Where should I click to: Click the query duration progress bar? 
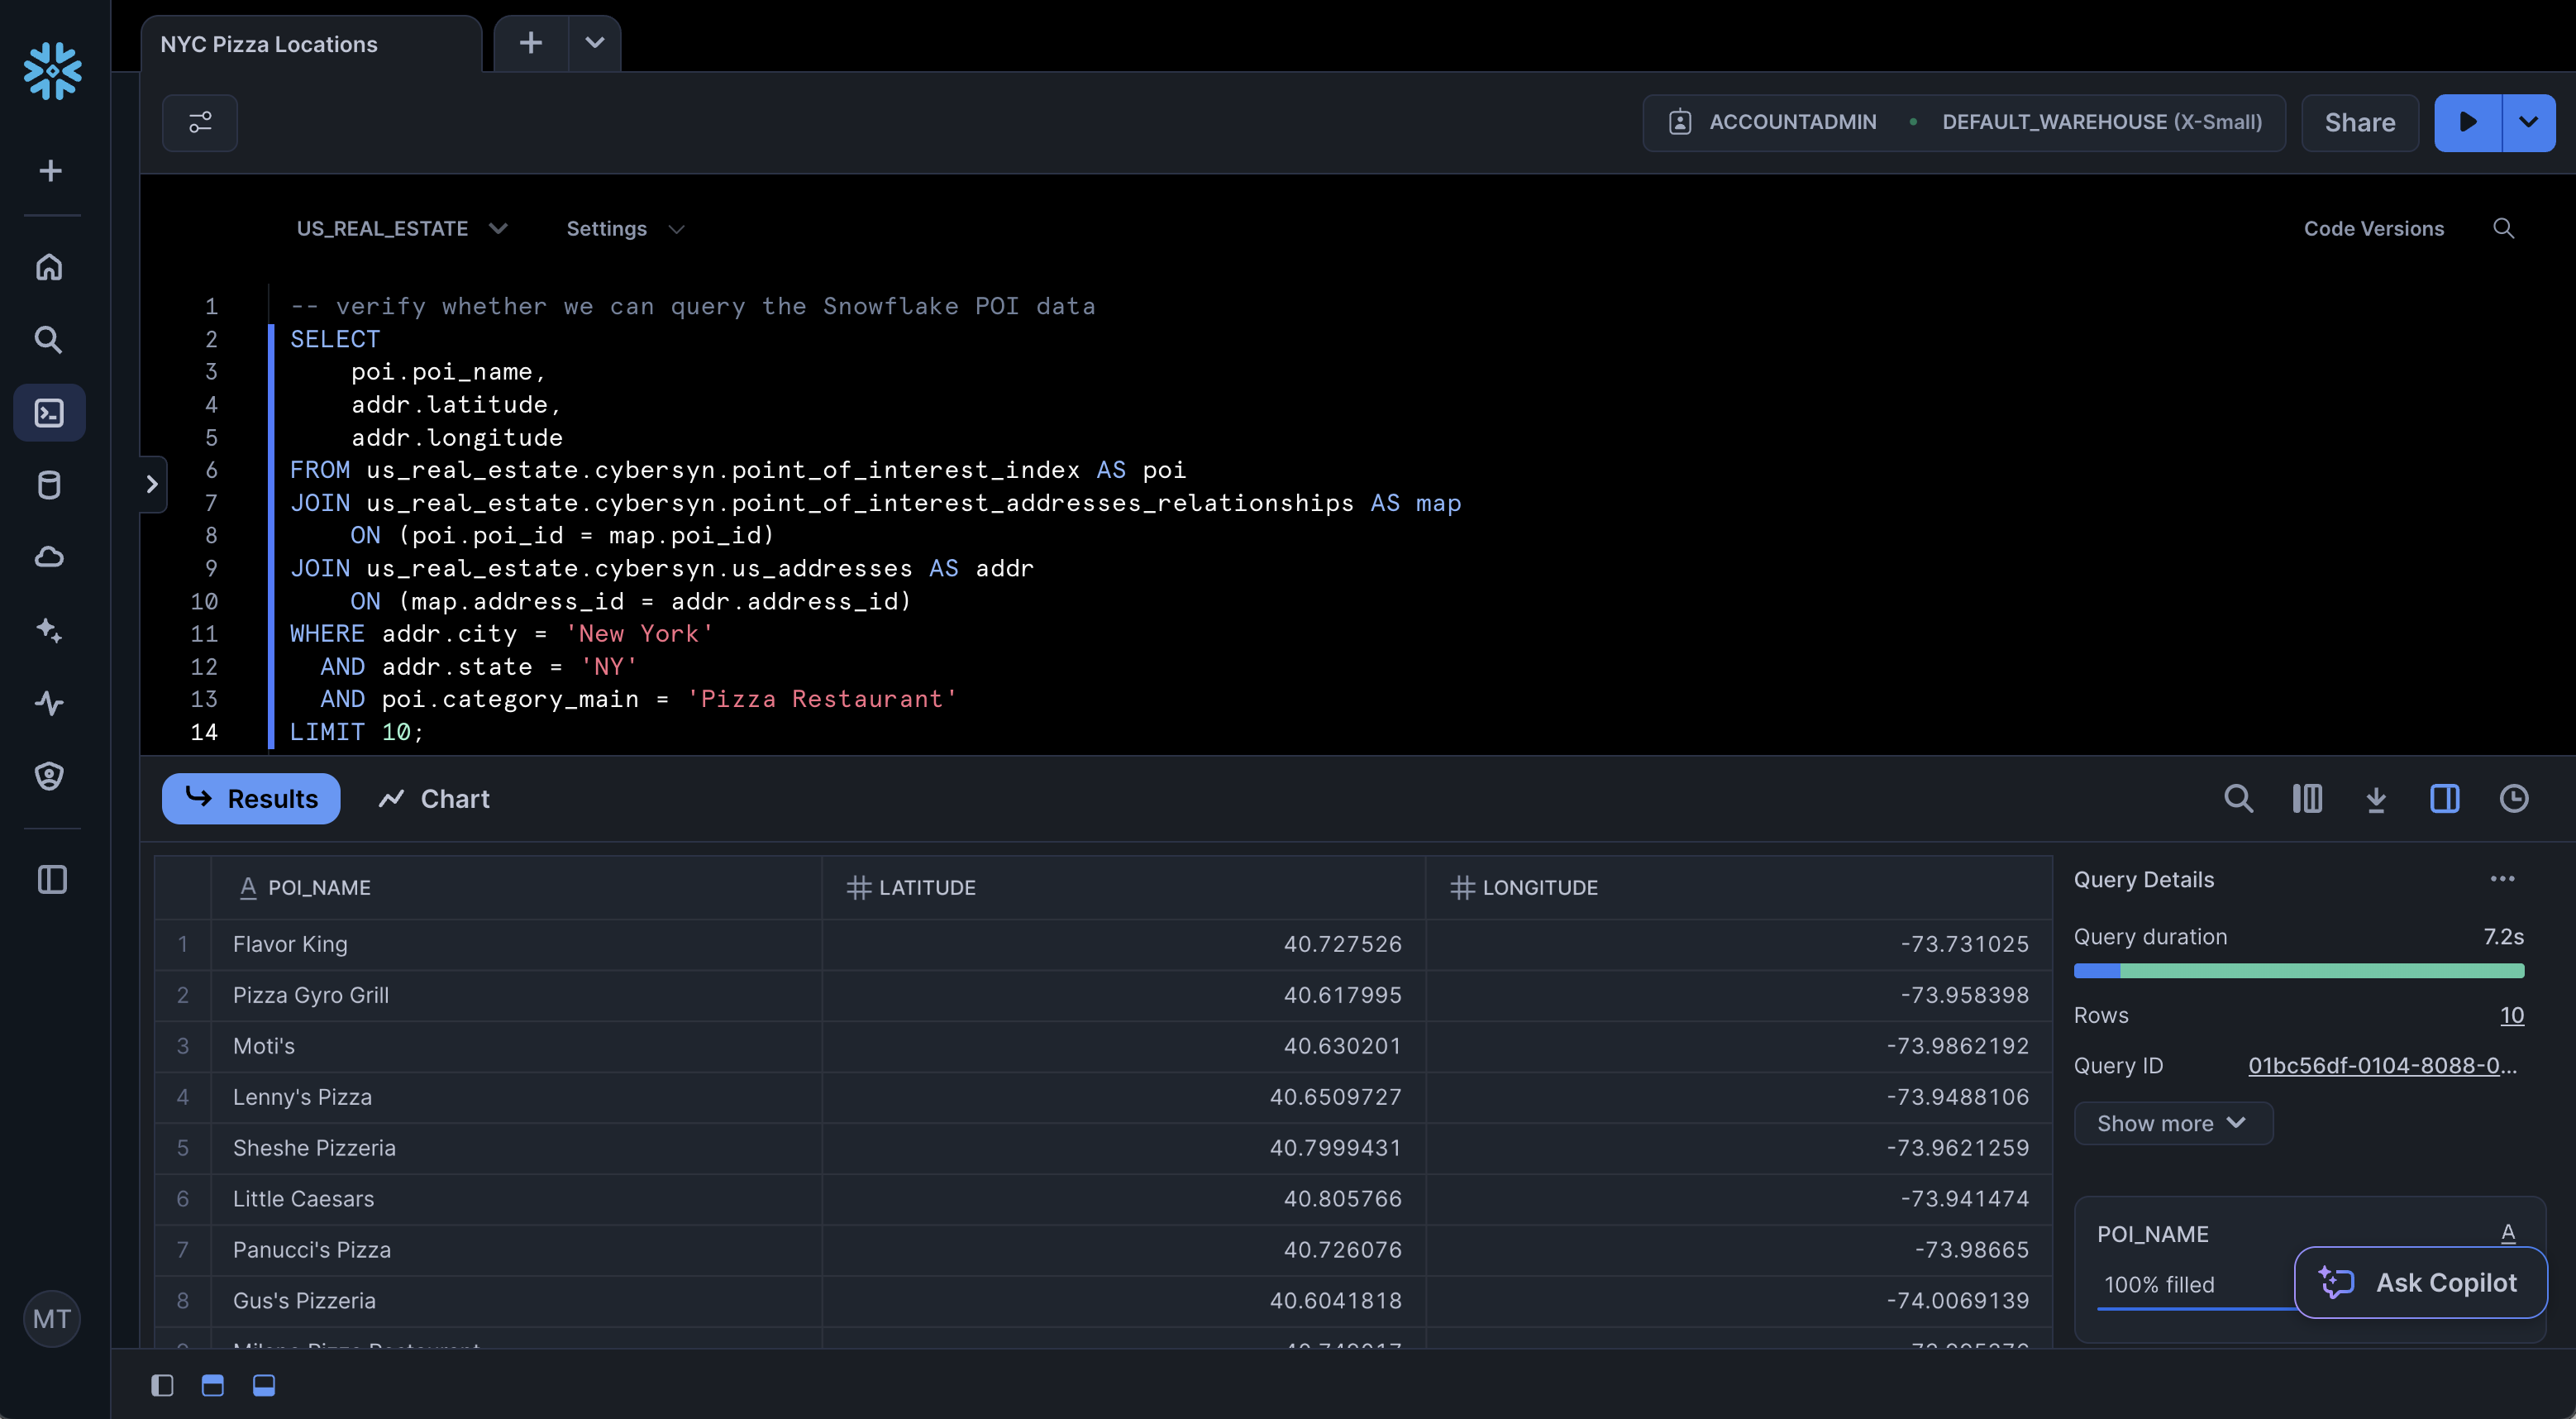coord(2298,971)
